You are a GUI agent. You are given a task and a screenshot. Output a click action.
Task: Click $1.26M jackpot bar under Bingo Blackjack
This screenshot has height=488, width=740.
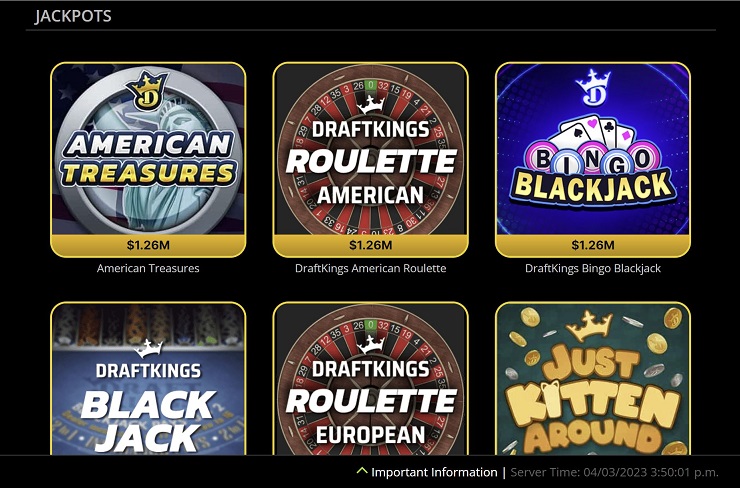tap(593, 245)
